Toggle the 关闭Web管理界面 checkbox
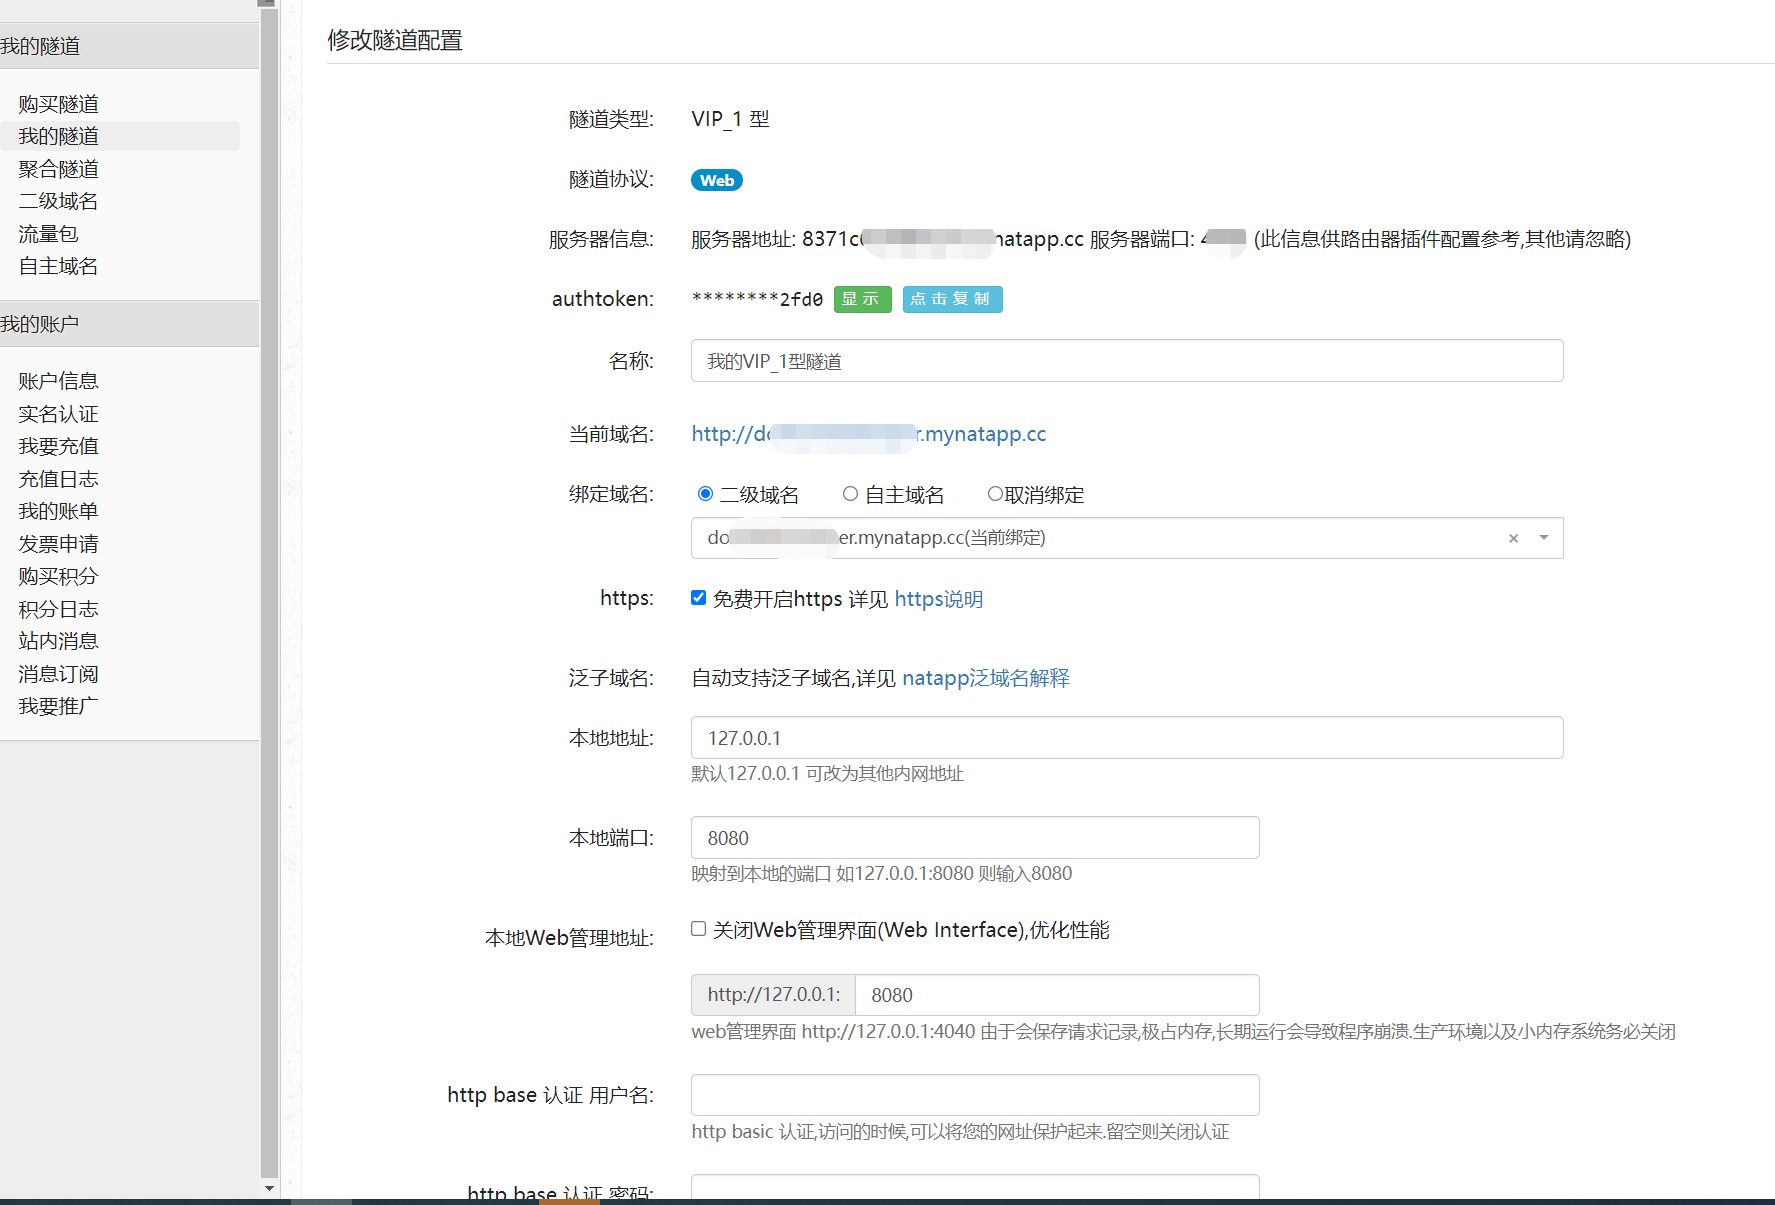This screenshot has width=1775, height=1205. [698, 929]
